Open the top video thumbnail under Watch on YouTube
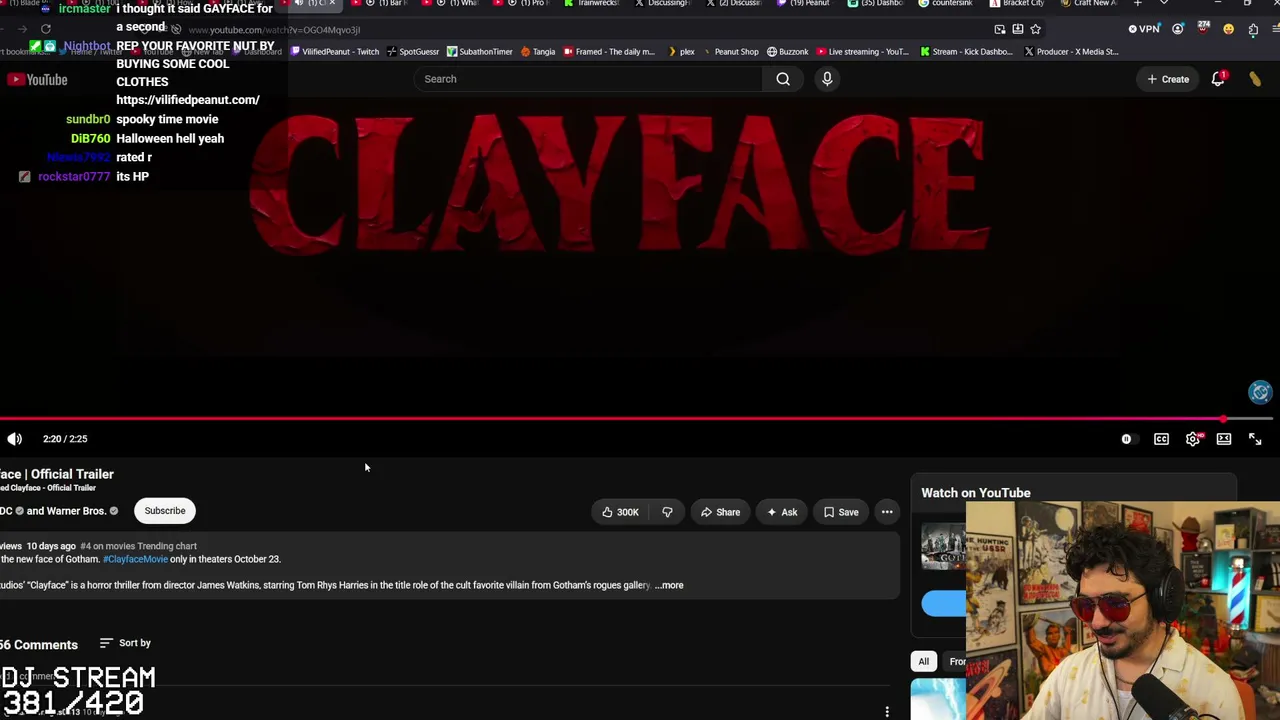Screen dimensions: 1280x720 coord(943,547)
